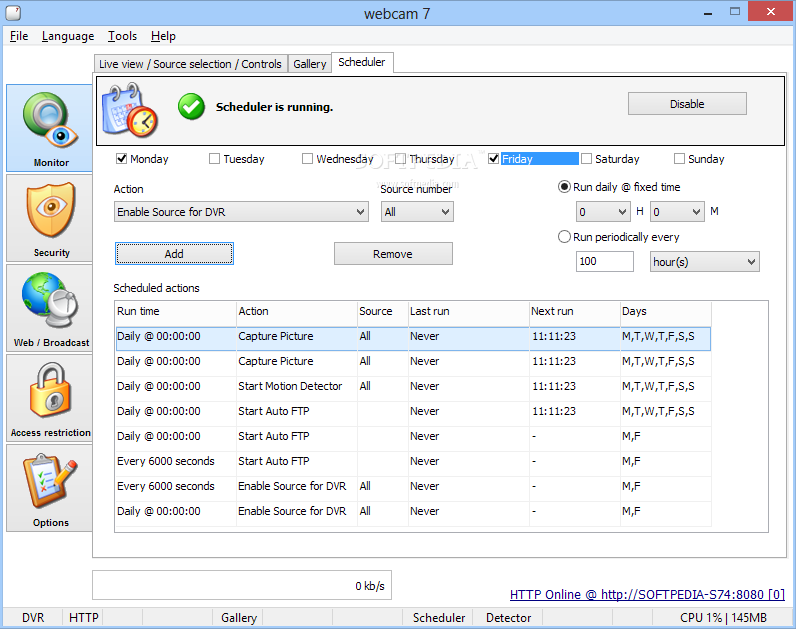Open the hour (H) dropdown

603,212
